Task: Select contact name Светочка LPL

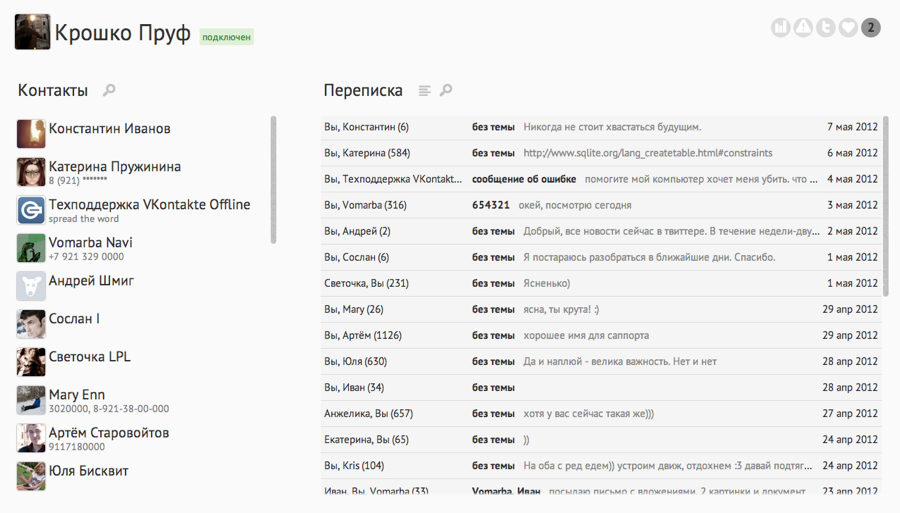Action: click(x=90, y=356)
